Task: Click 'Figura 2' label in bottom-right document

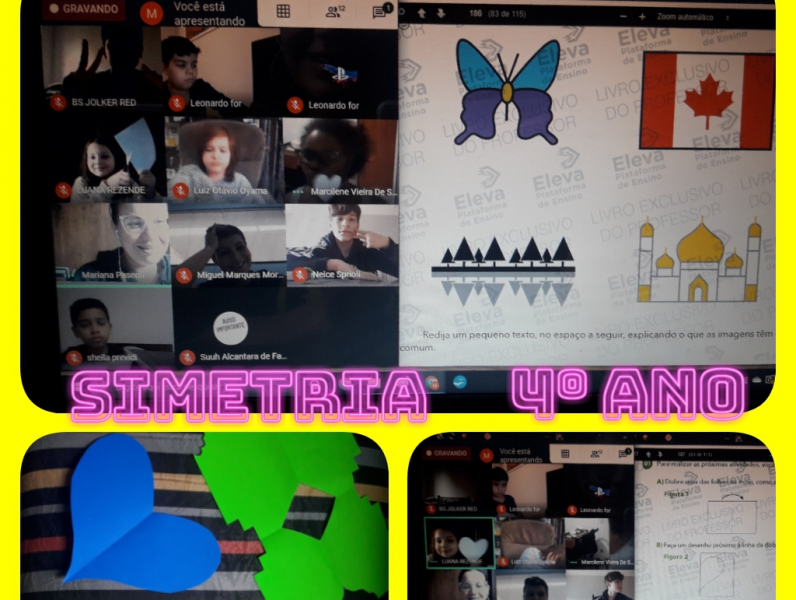Action: pyautogui.click(x=676, y=557)
